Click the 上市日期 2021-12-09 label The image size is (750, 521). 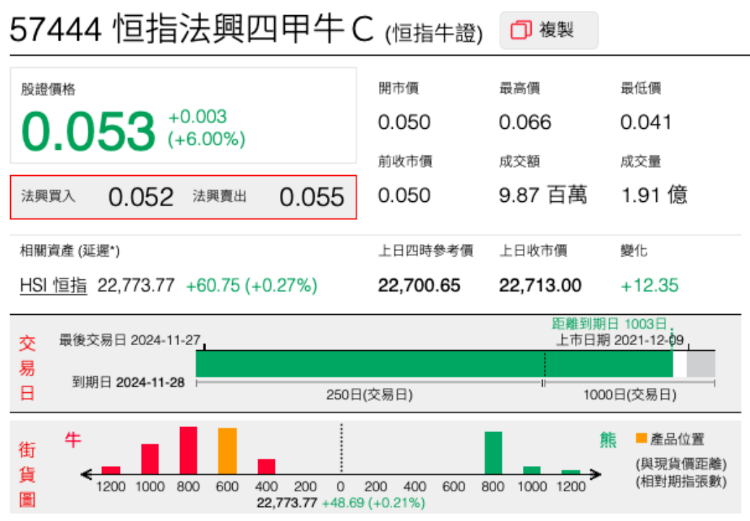[620, 340]
